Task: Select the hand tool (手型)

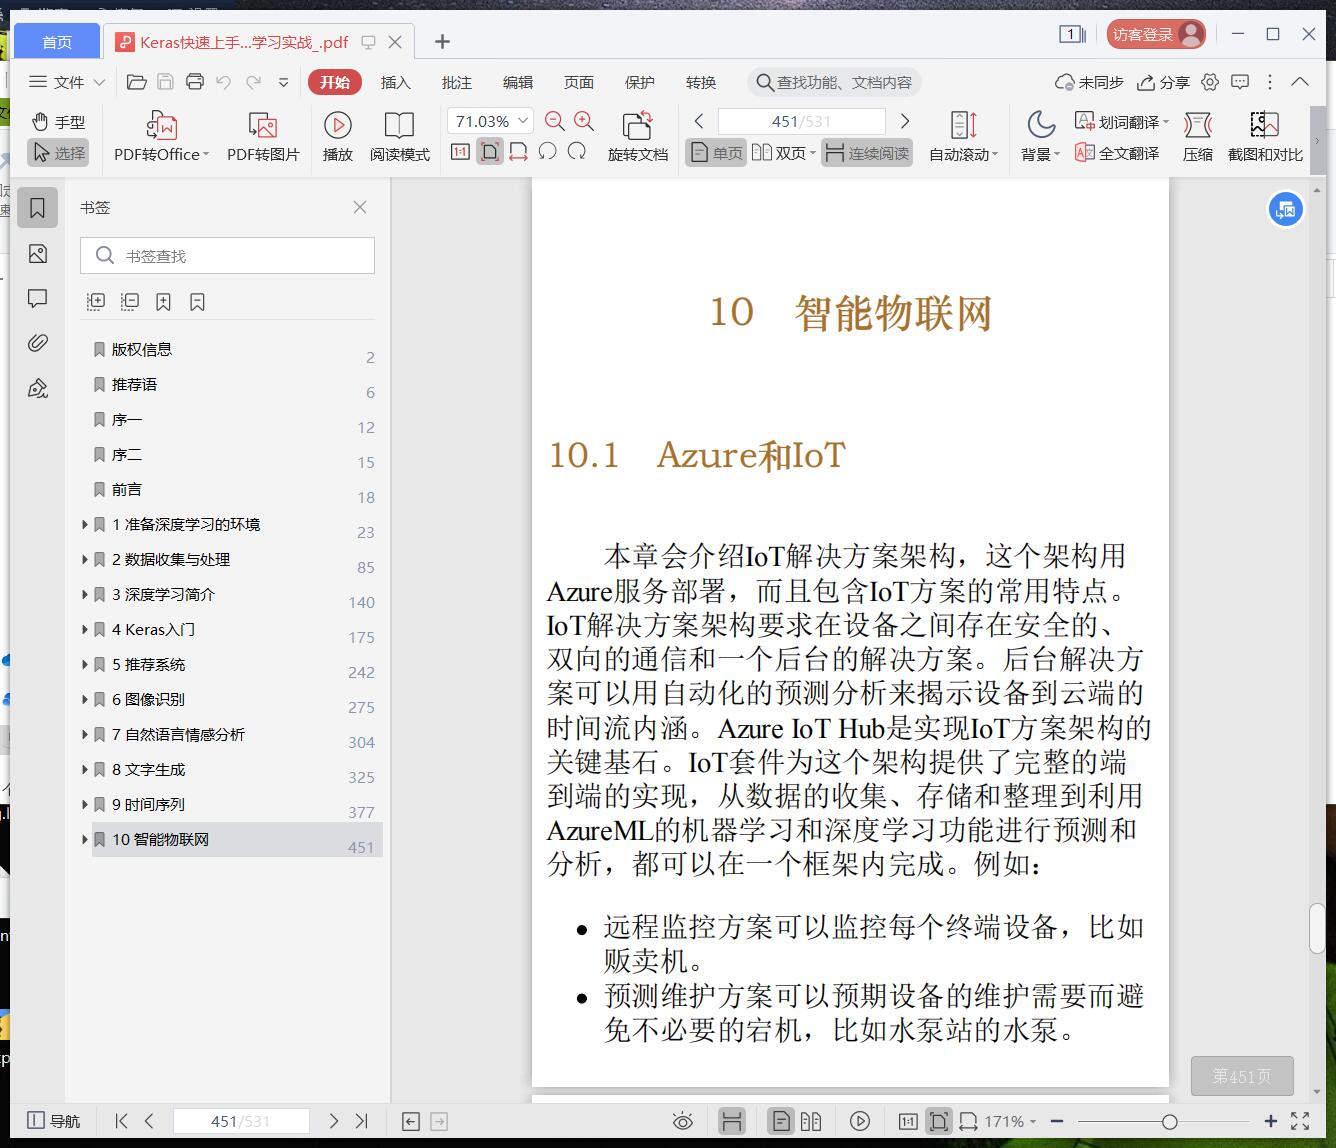Action: click(x=58, y=122)
